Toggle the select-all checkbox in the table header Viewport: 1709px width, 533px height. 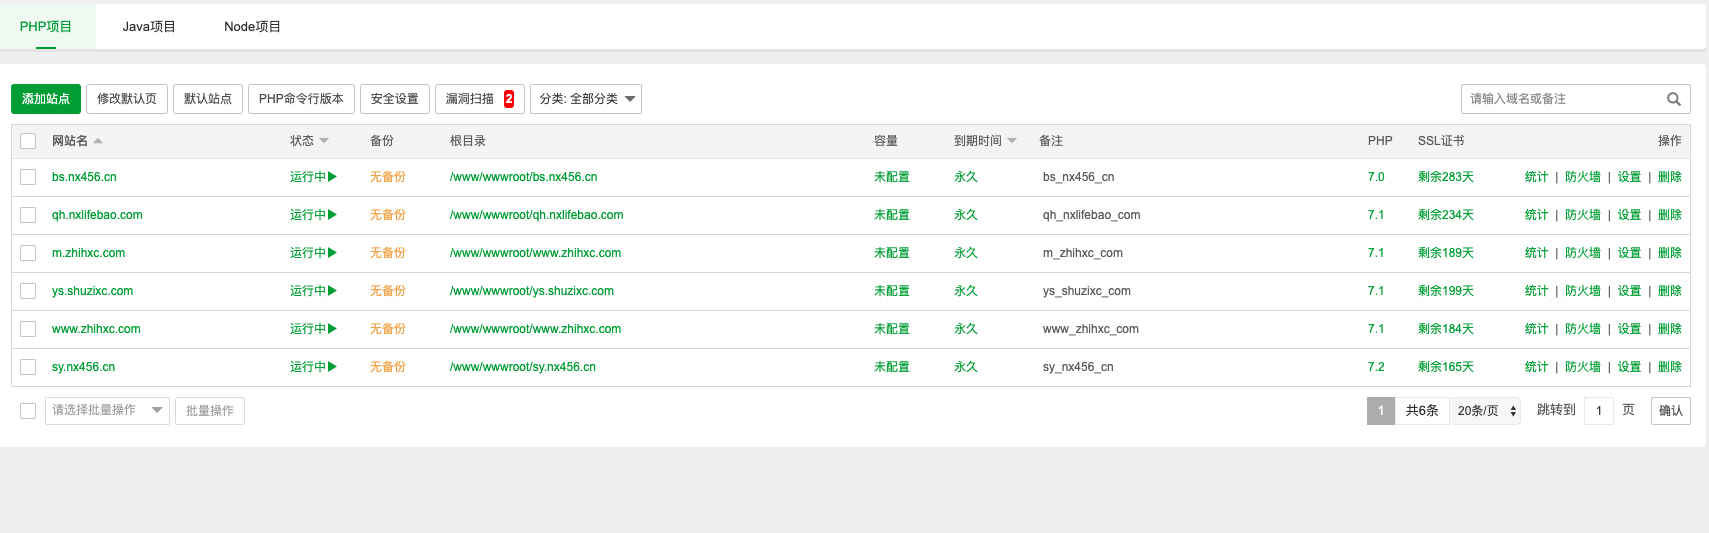click(28, 141)
